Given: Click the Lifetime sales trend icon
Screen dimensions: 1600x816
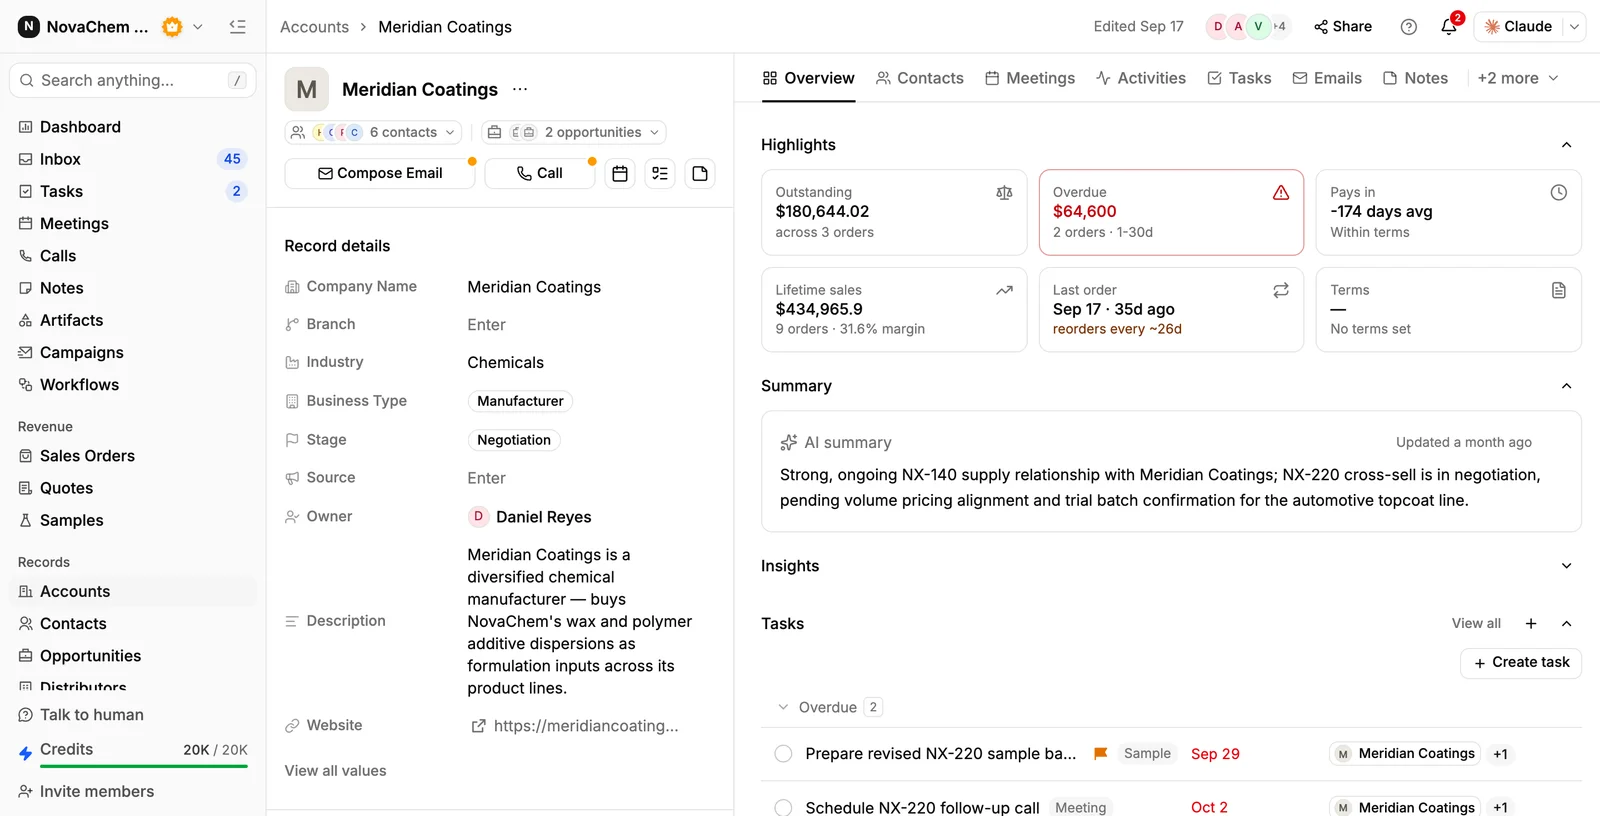Looking at the screenshot, I should coord(1004,290).
